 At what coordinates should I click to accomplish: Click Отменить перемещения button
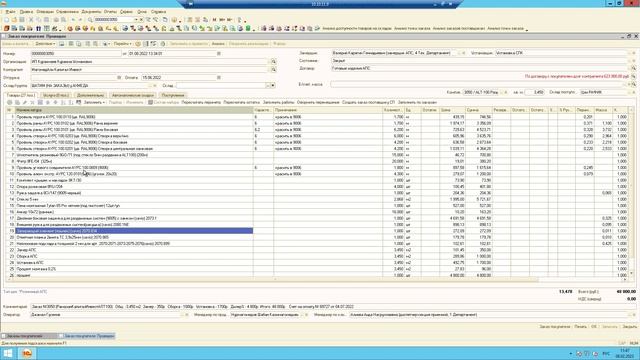pyautogui.click(x=318, y=102)
